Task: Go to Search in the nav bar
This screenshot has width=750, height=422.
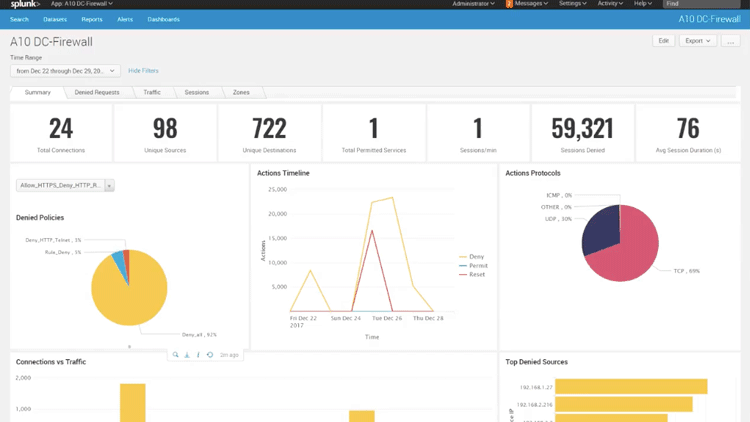Action: click(x=19, y=20)
